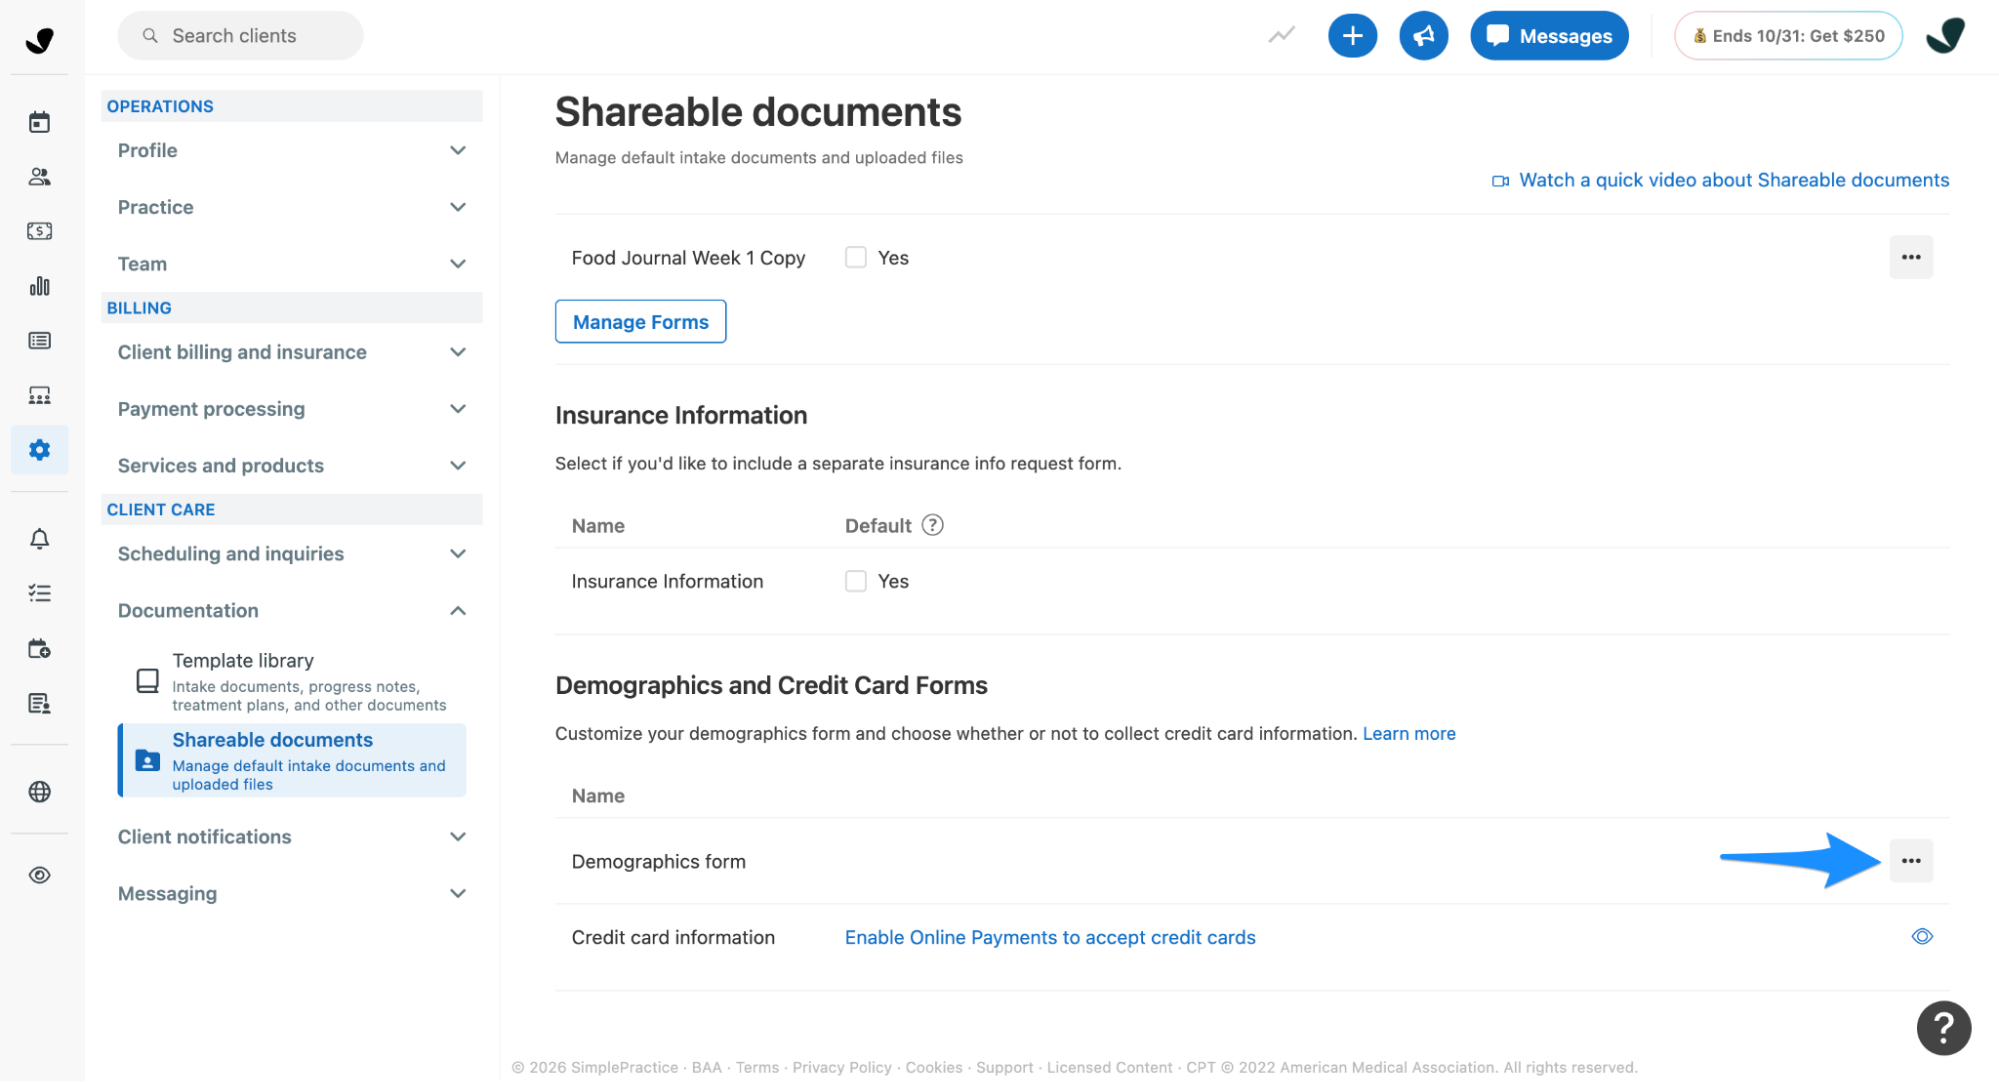
Task: Expand the Practice section
Action: 291,207
